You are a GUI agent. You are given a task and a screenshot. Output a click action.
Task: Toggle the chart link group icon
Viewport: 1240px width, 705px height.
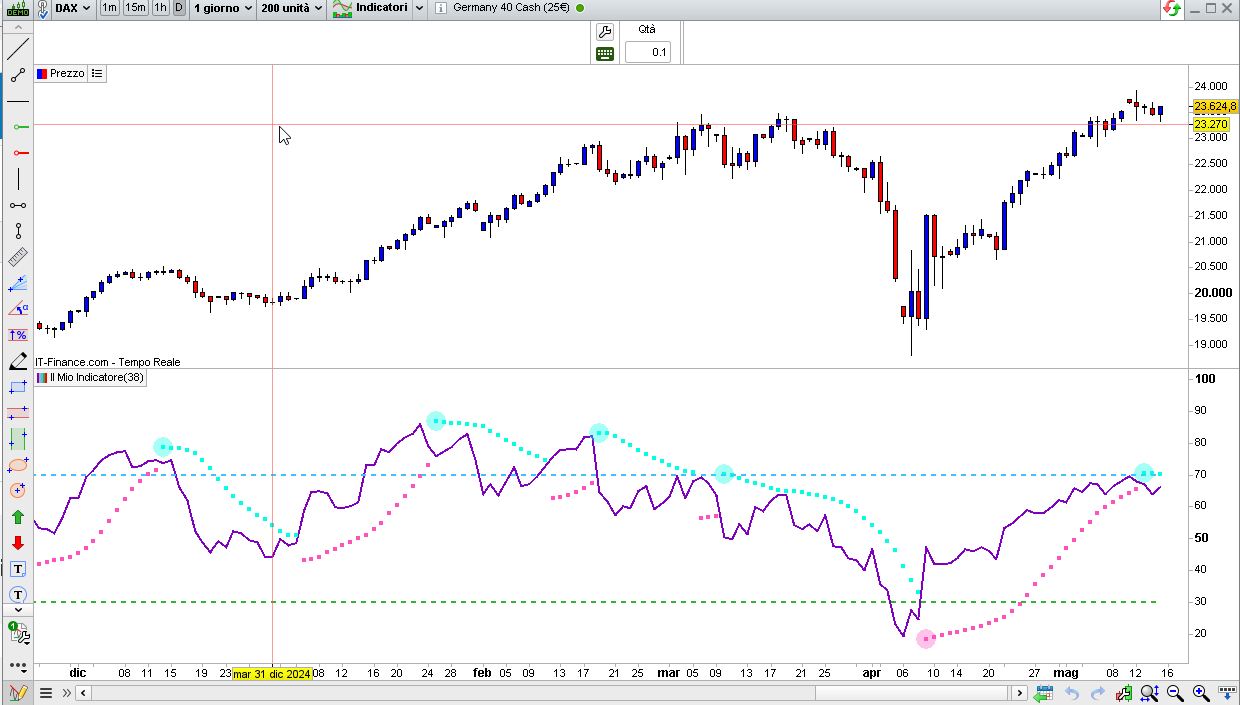click(42, 8)
